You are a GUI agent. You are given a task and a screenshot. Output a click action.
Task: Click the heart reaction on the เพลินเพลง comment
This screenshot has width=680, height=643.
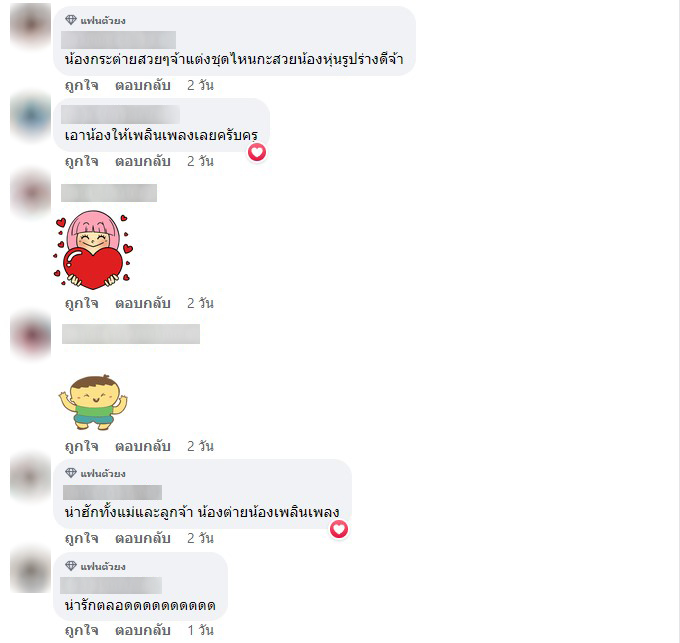click(257, 152)
